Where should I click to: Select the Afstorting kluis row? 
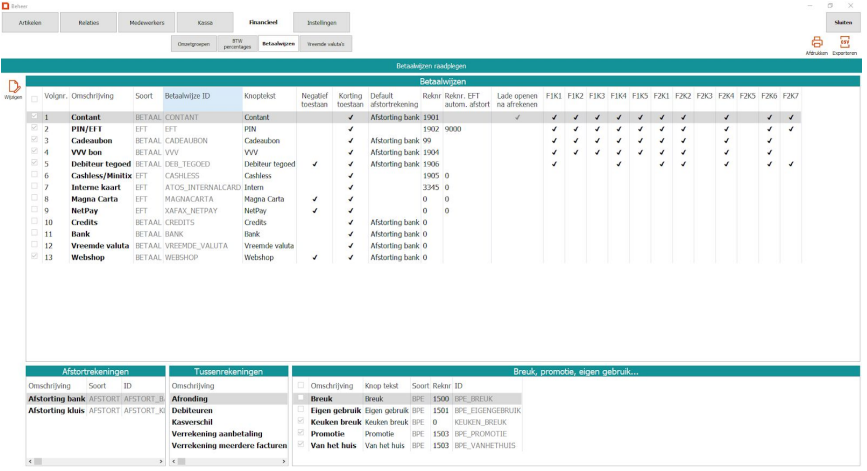click(55, 410)
